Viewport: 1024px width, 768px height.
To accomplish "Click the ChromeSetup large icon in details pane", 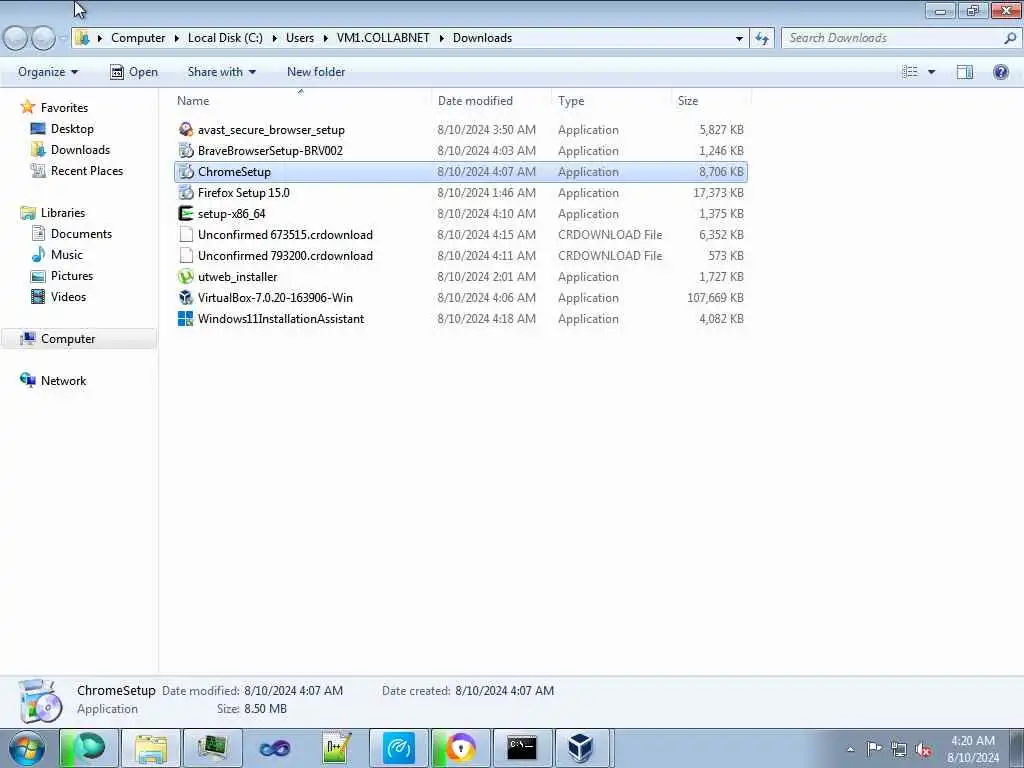I will 40,701.
